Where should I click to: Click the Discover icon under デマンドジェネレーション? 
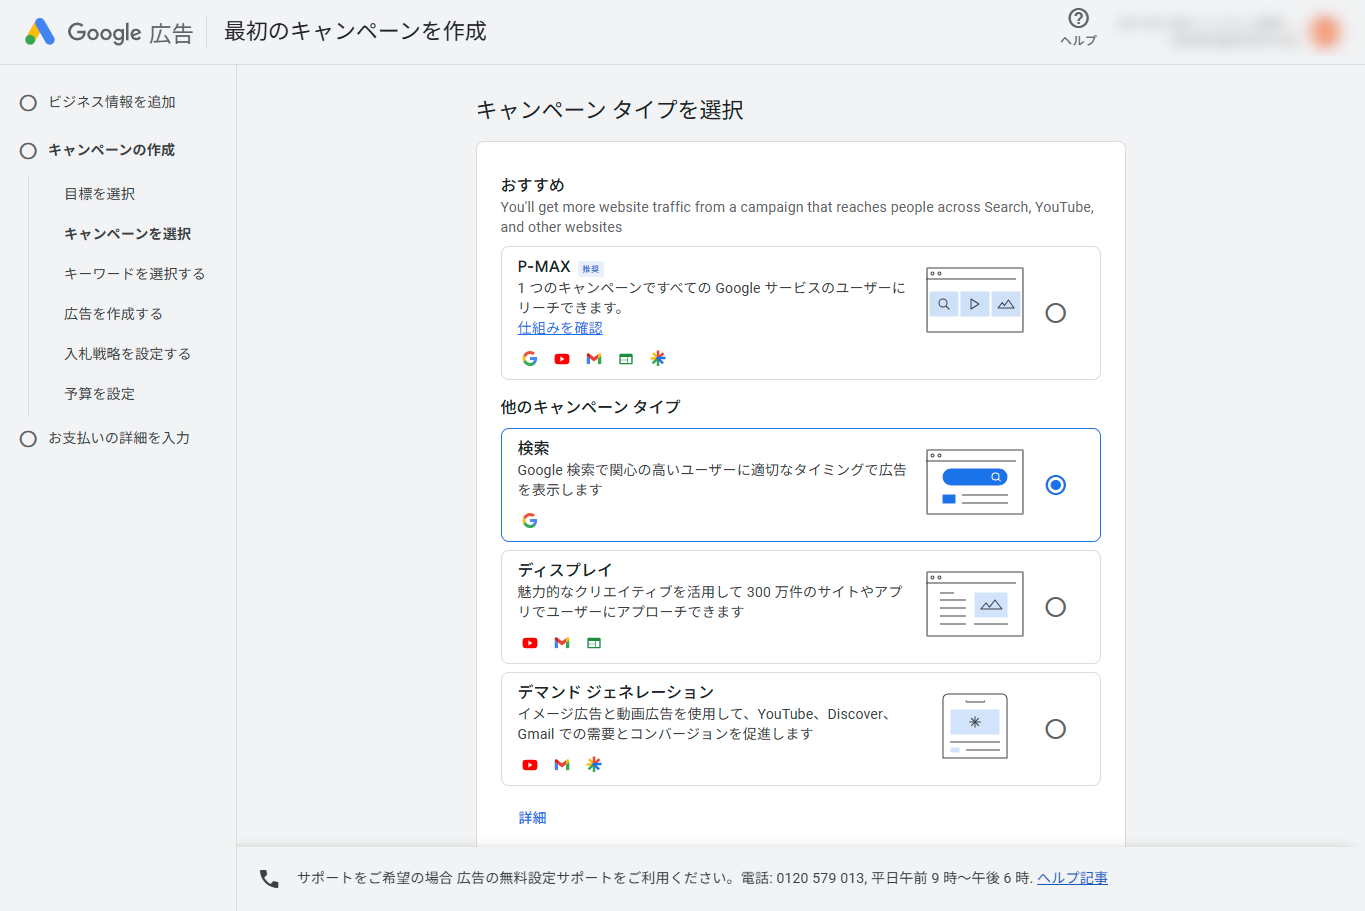(594, 764)
